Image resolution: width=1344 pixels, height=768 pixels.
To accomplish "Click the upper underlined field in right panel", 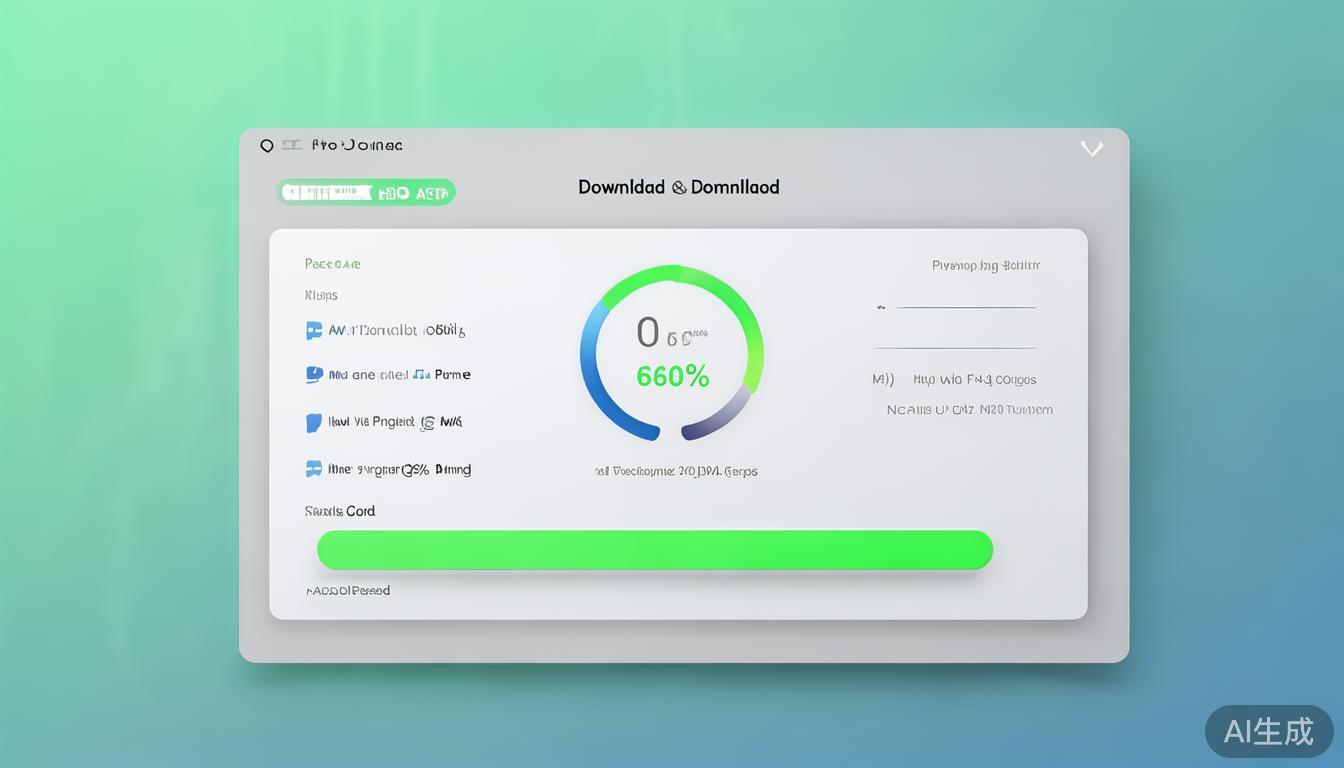I will coord(965,307).
